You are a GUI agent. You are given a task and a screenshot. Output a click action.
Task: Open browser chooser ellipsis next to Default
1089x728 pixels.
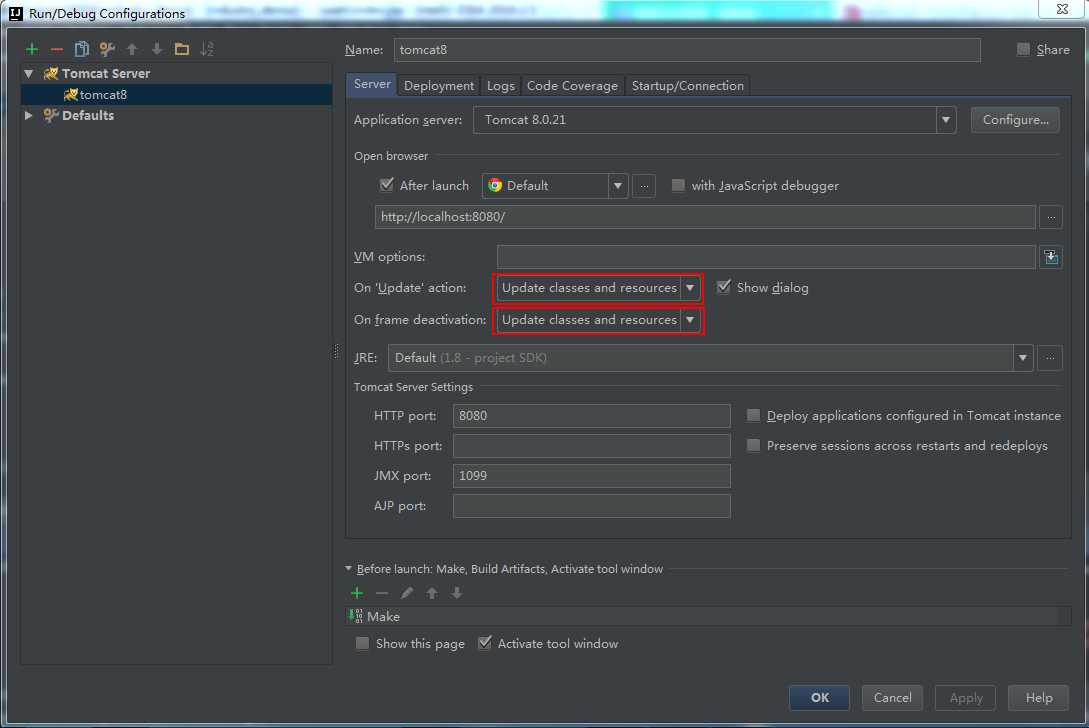[644, 186]
